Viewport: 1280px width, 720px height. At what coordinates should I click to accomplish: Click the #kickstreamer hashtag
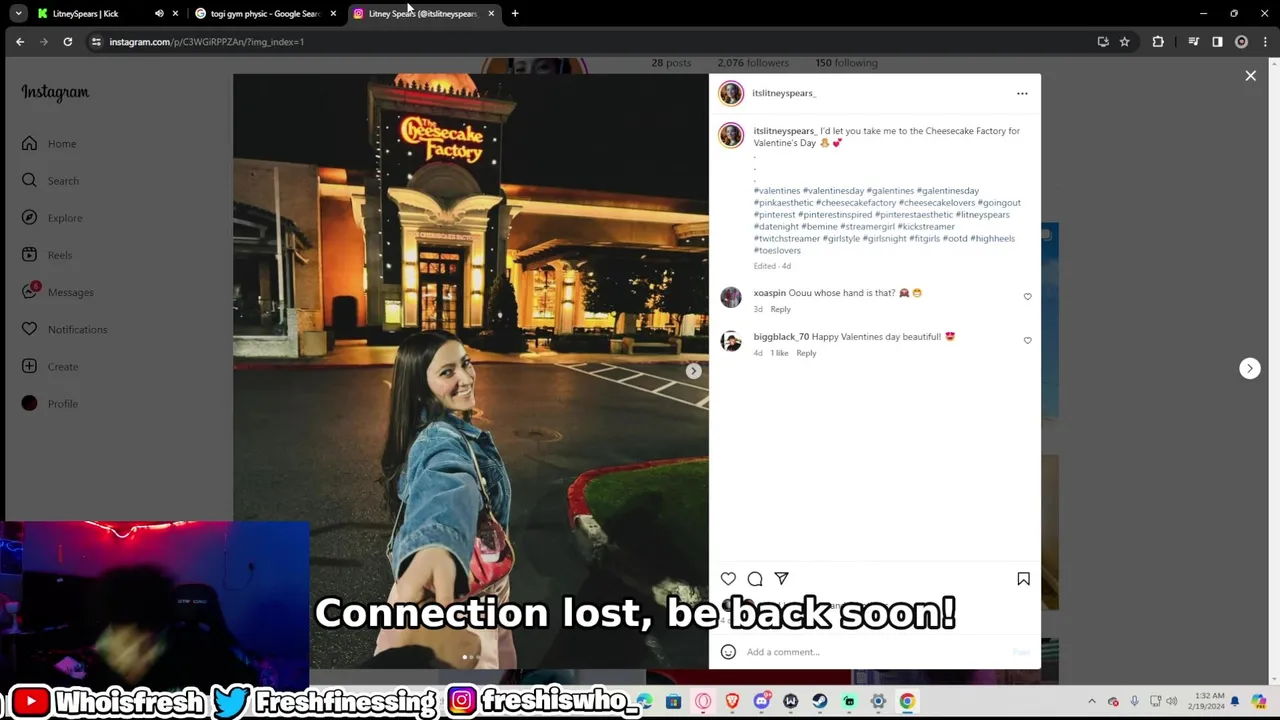click(926, 227)
